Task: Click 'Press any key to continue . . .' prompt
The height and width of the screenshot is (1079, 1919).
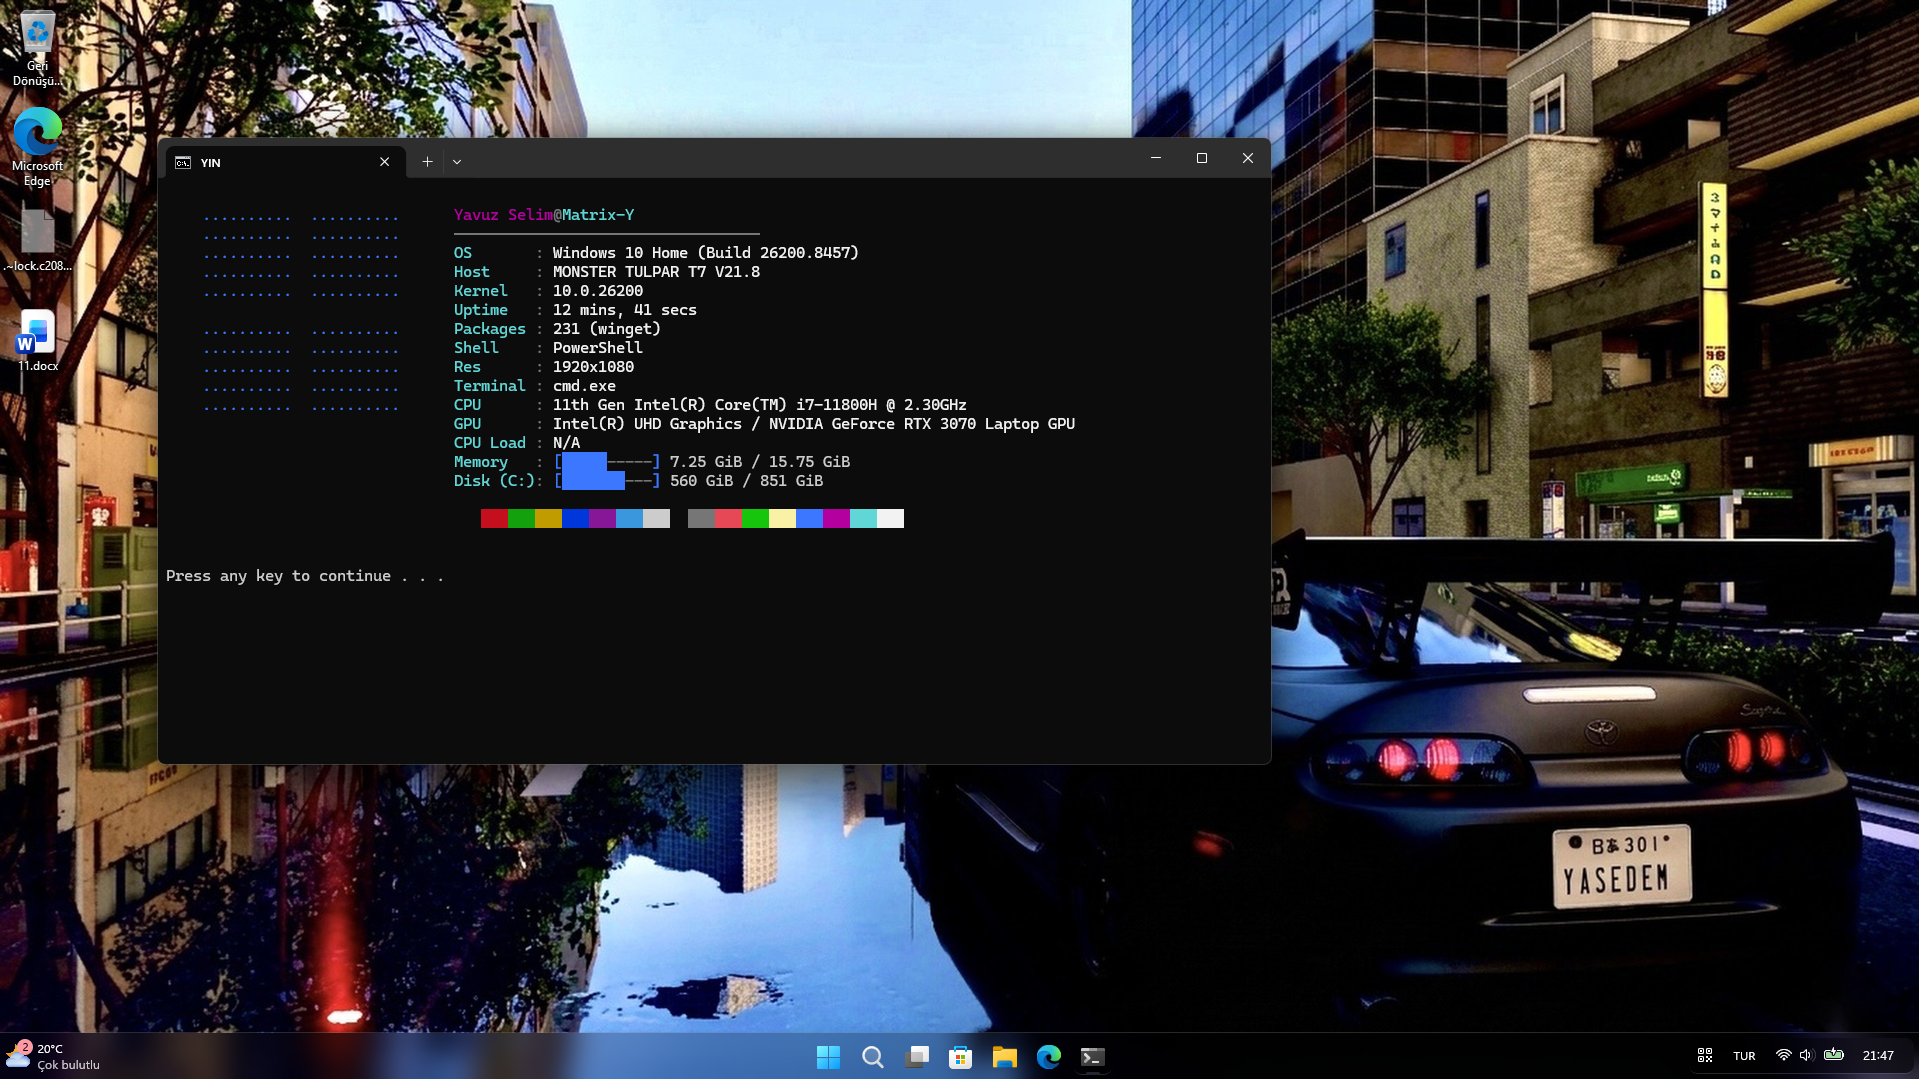Action: click(x=305, y=576)
